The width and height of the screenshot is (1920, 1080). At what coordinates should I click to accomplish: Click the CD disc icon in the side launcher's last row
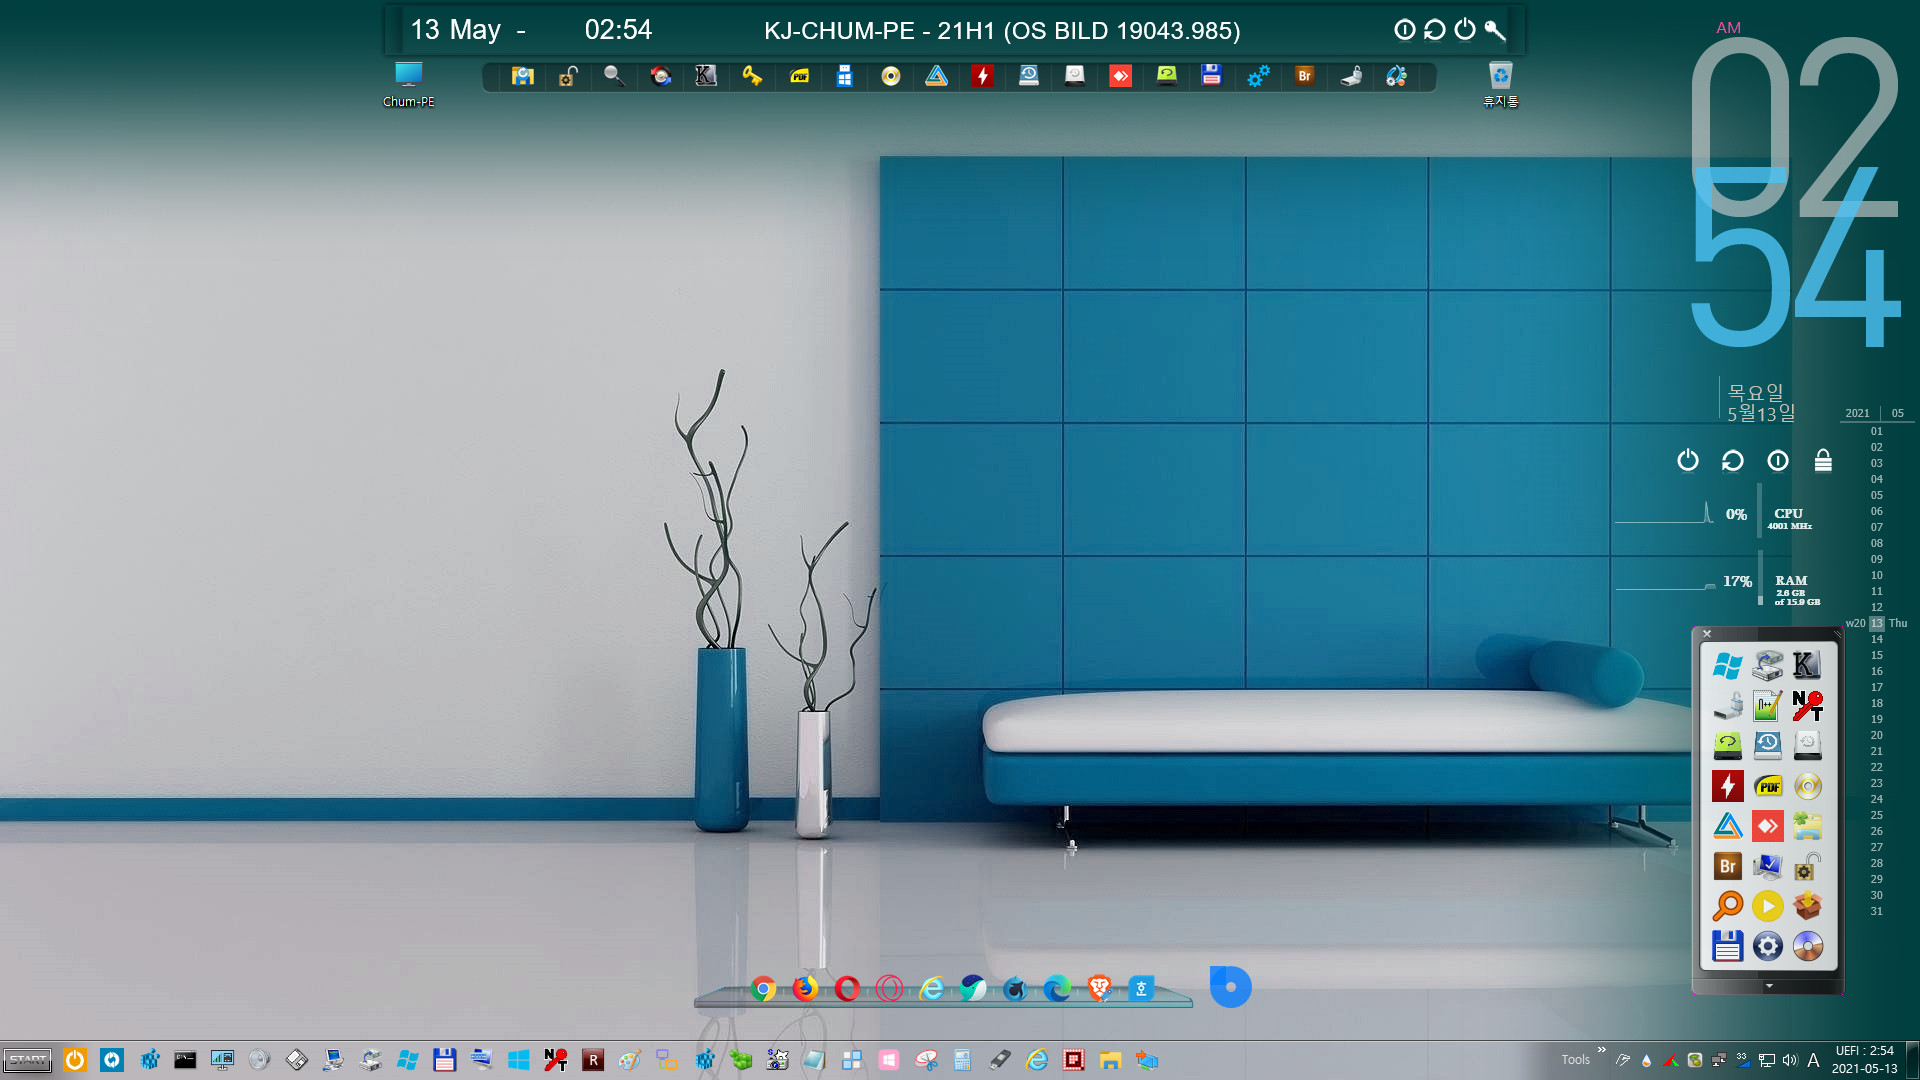click(1807, 946)
